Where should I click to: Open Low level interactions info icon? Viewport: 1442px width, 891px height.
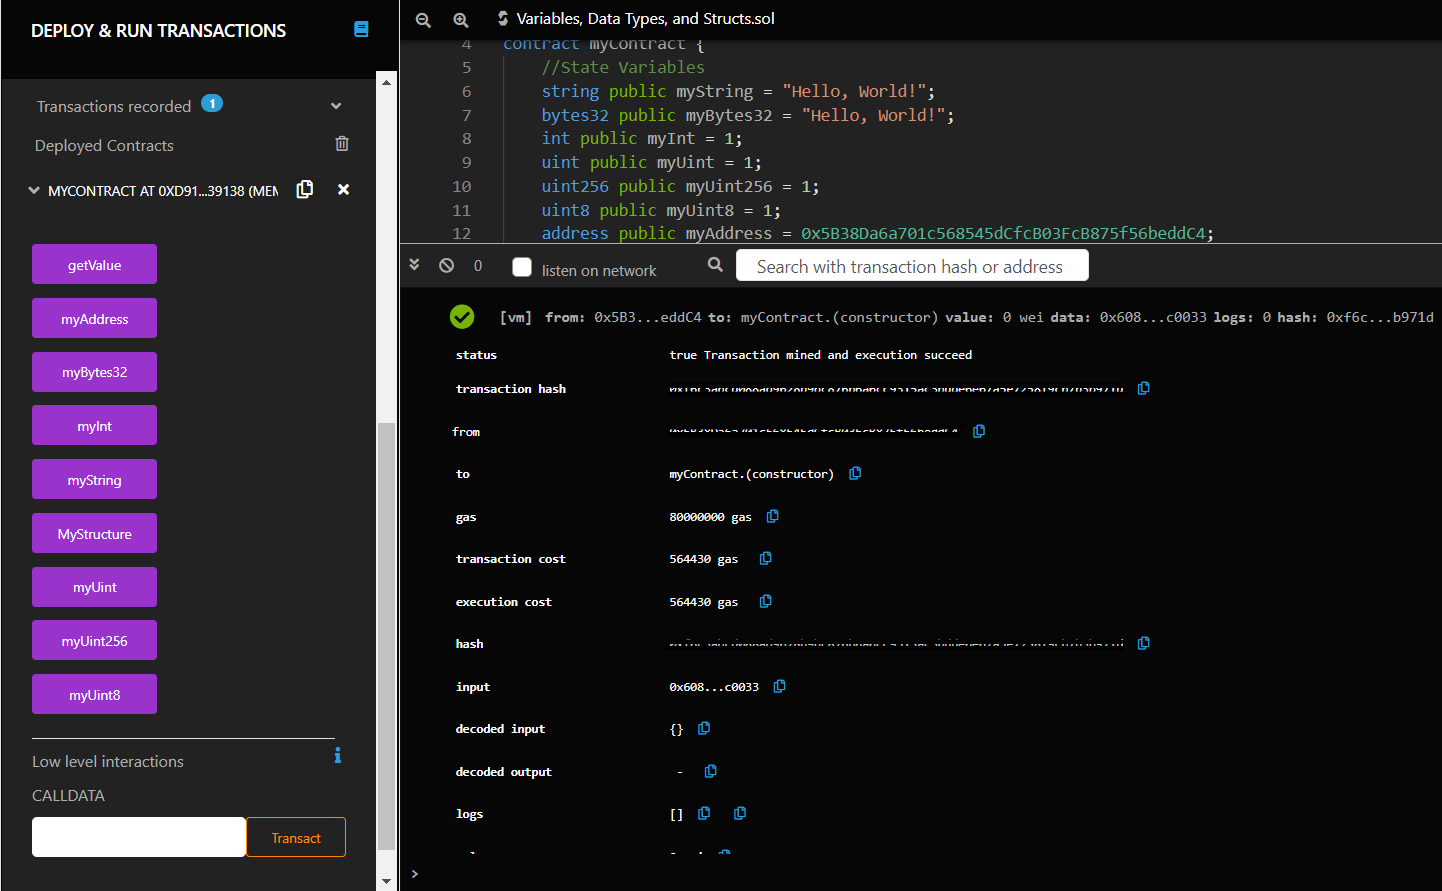click(x=338, y=755)
